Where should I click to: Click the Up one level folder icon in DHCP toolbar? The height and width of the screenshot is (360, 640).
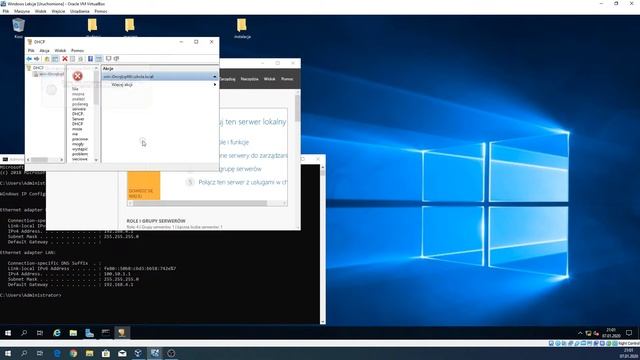[47, 59]
